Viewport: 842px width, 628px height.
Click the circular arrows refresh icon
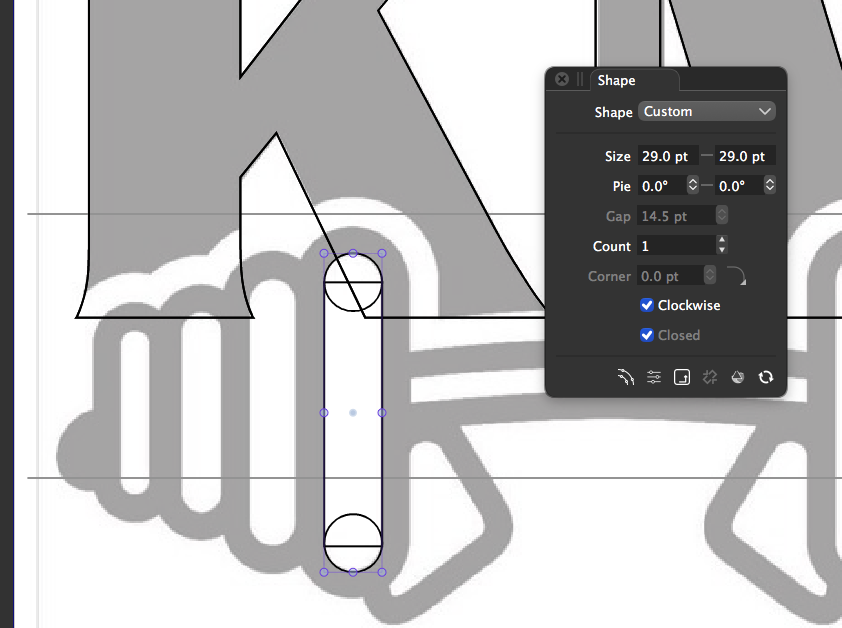[766, 377]
